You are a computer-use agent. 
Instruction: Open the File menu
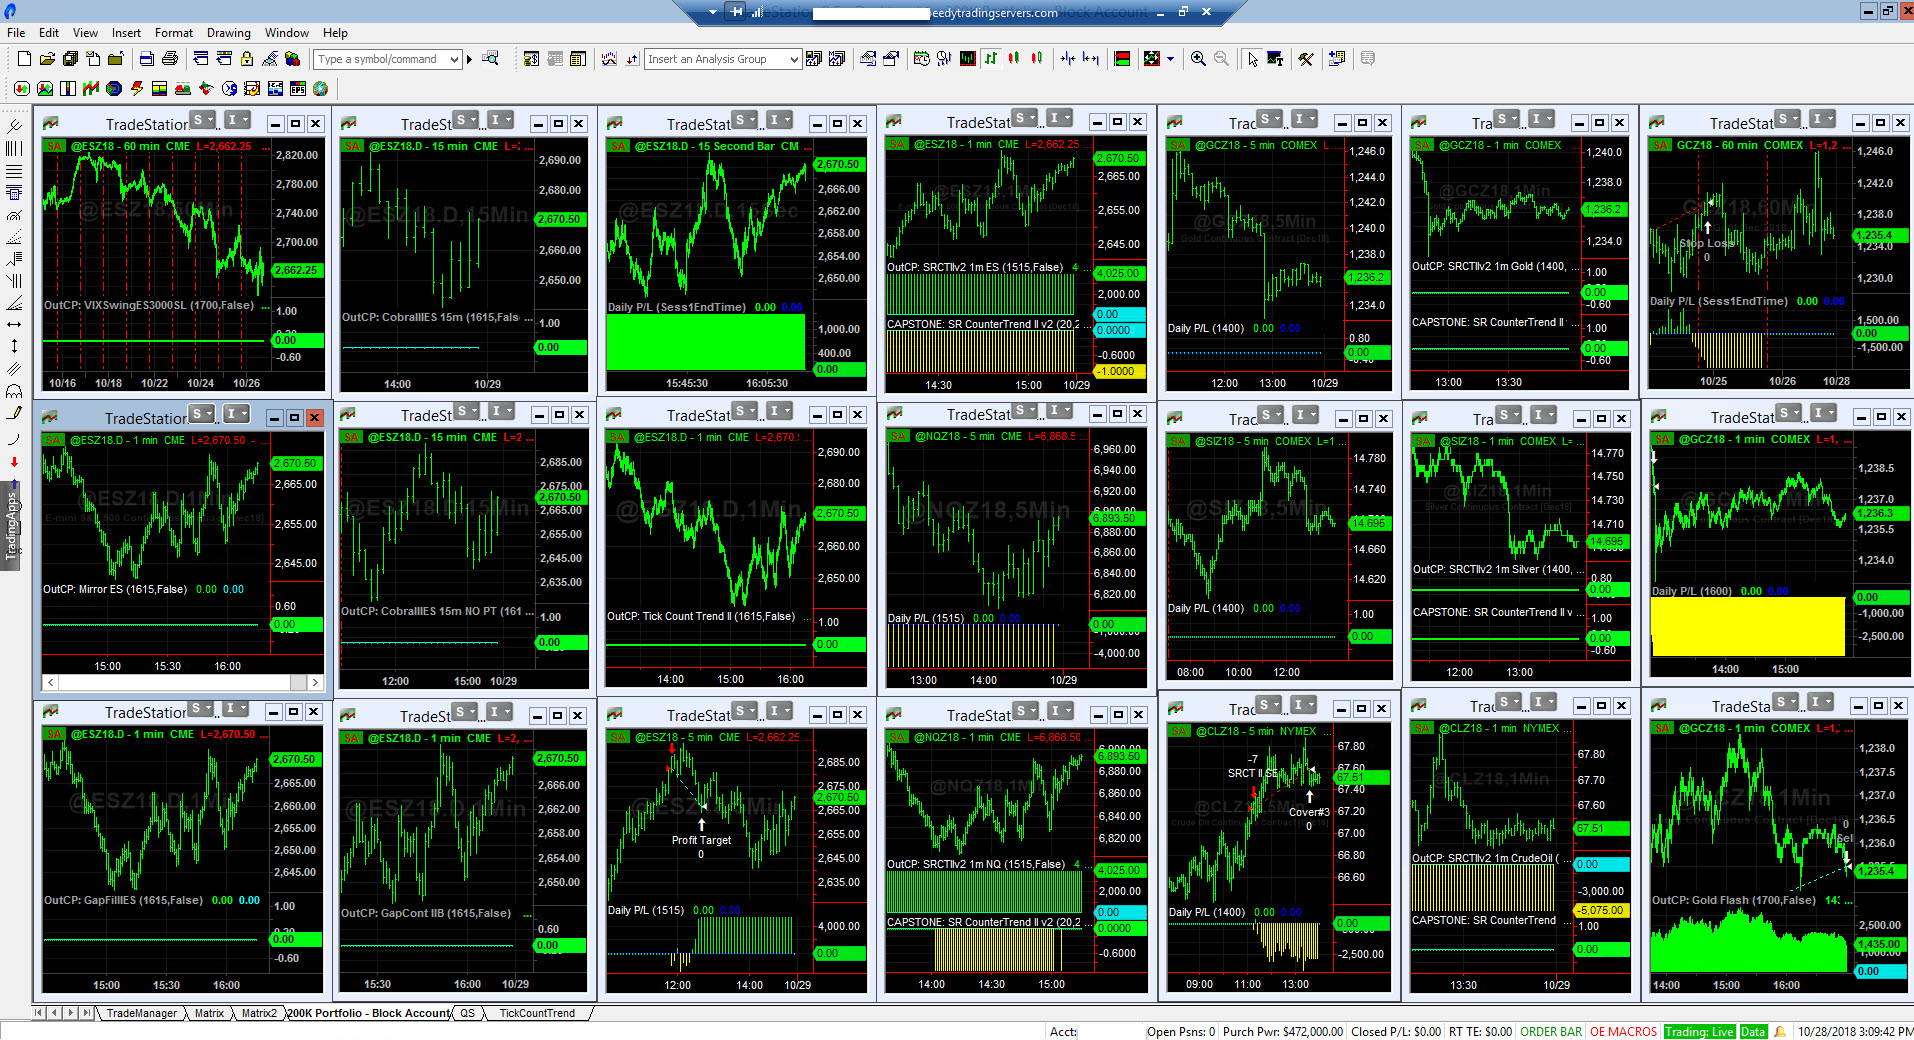[x=16, y=33]
